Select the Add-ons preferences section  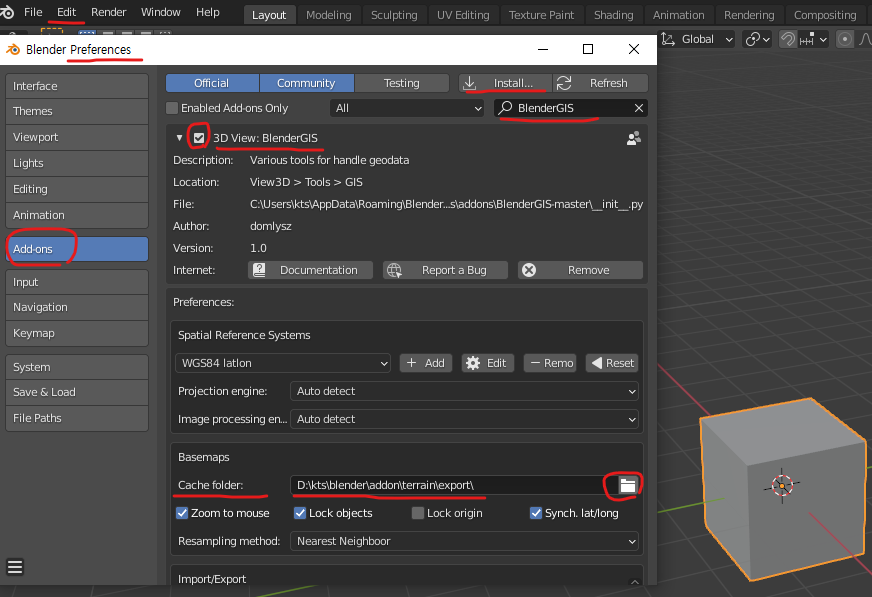77,249
